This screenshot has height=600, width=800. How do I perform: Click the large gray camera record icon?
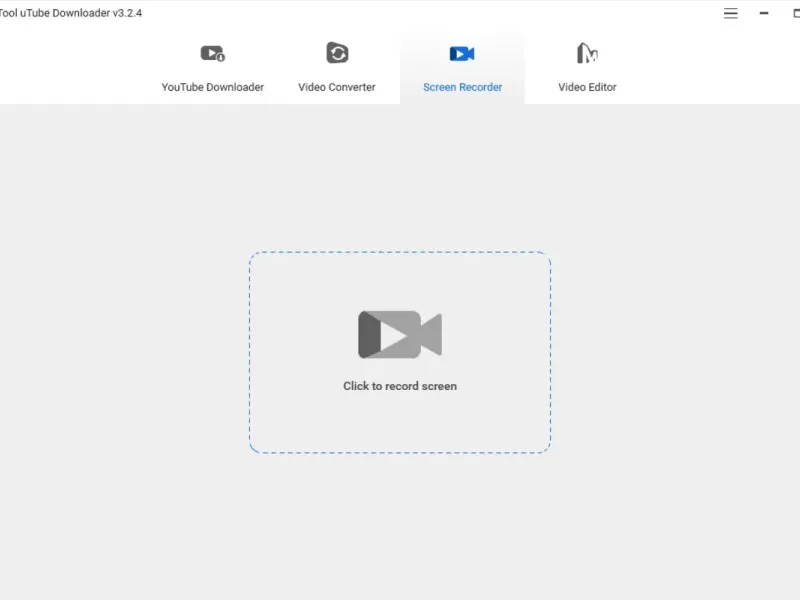point(400,335)
